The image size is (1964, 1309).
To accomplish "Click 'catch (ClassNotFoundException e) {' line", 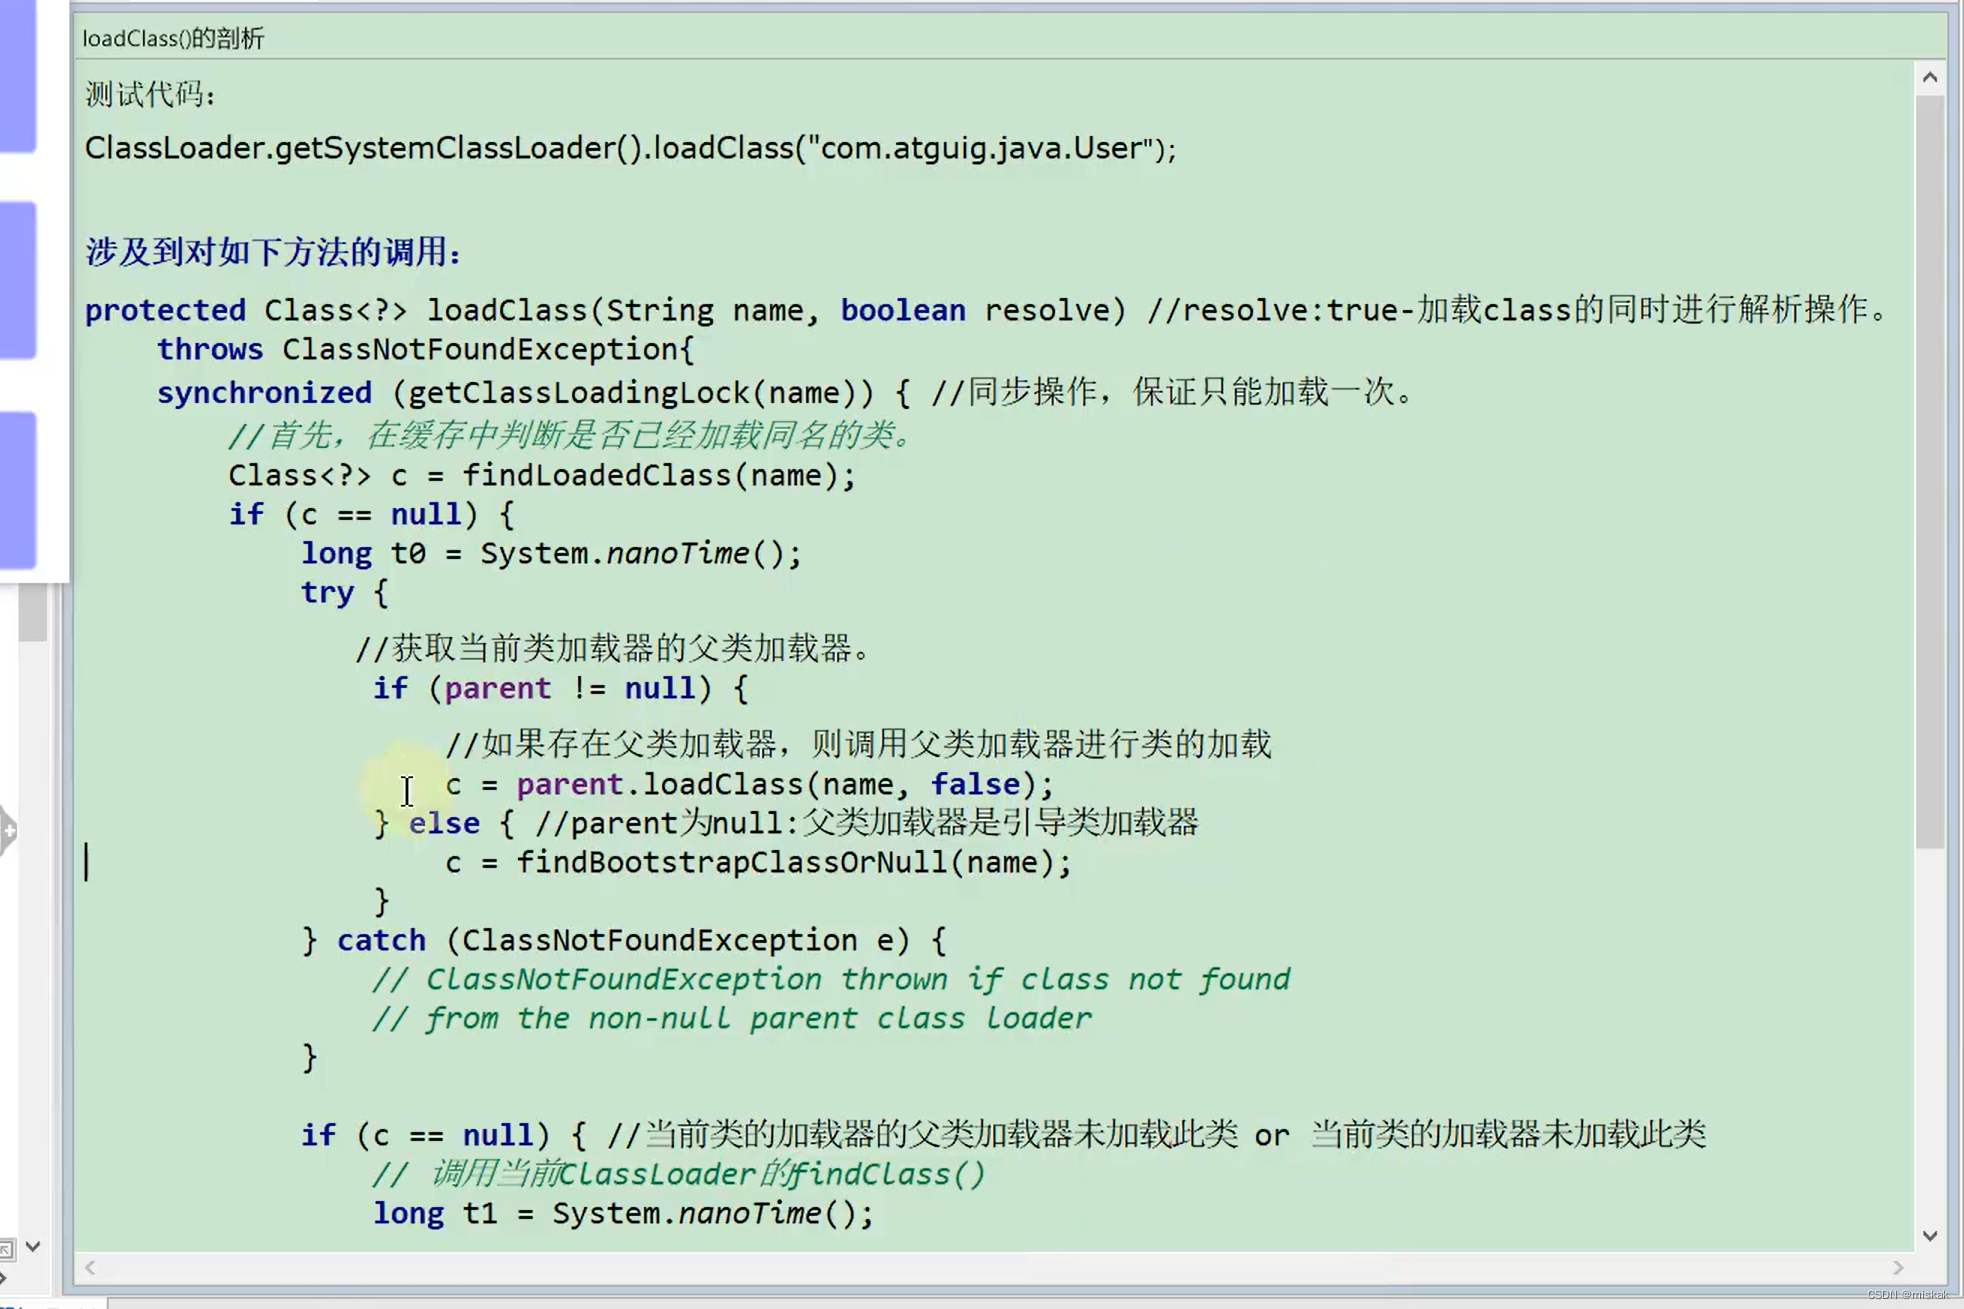I will click(623, 940).
